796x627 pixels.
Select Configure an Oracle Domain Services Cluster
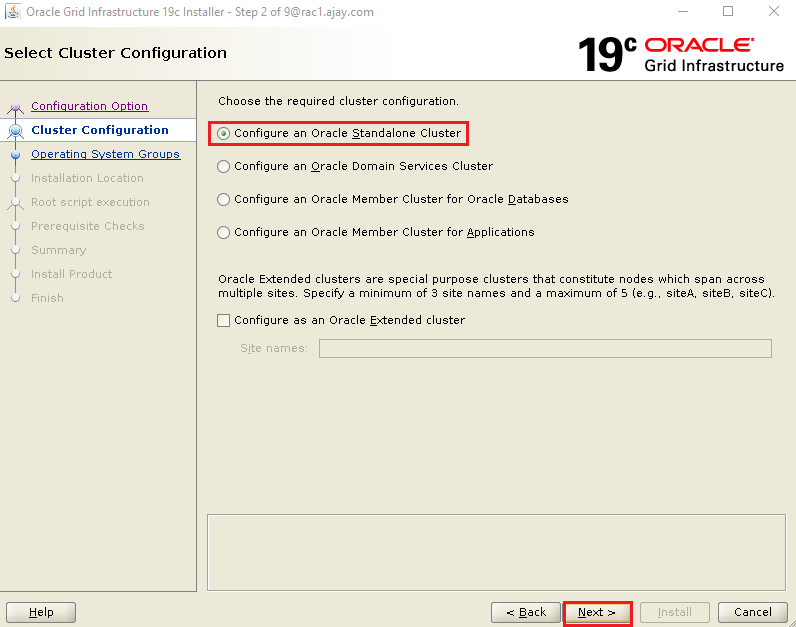[x=355, y=166]
